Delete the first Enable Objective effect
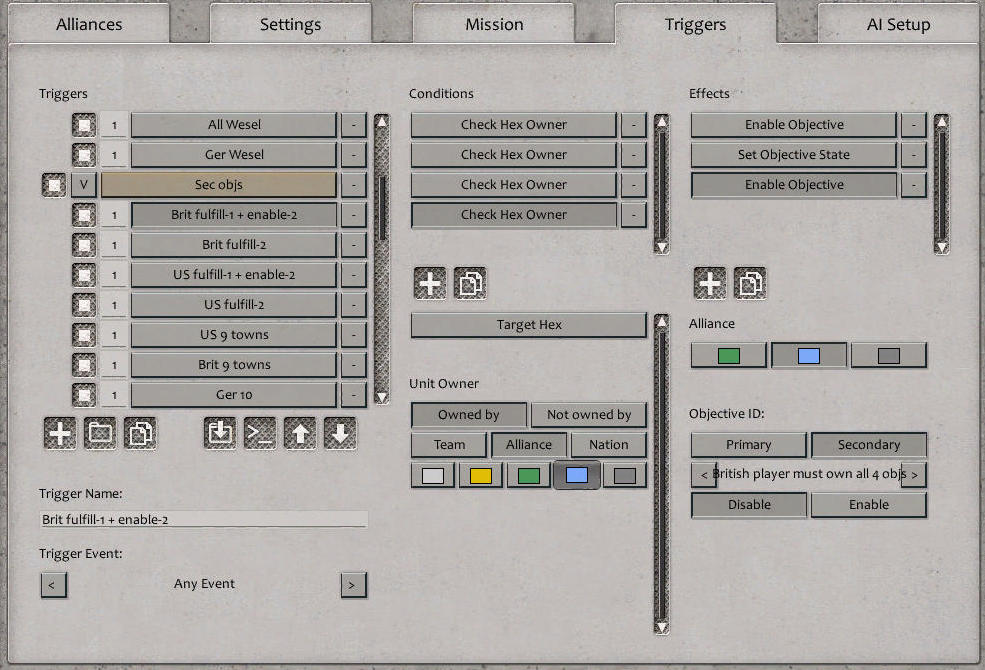 click(913, 125)
